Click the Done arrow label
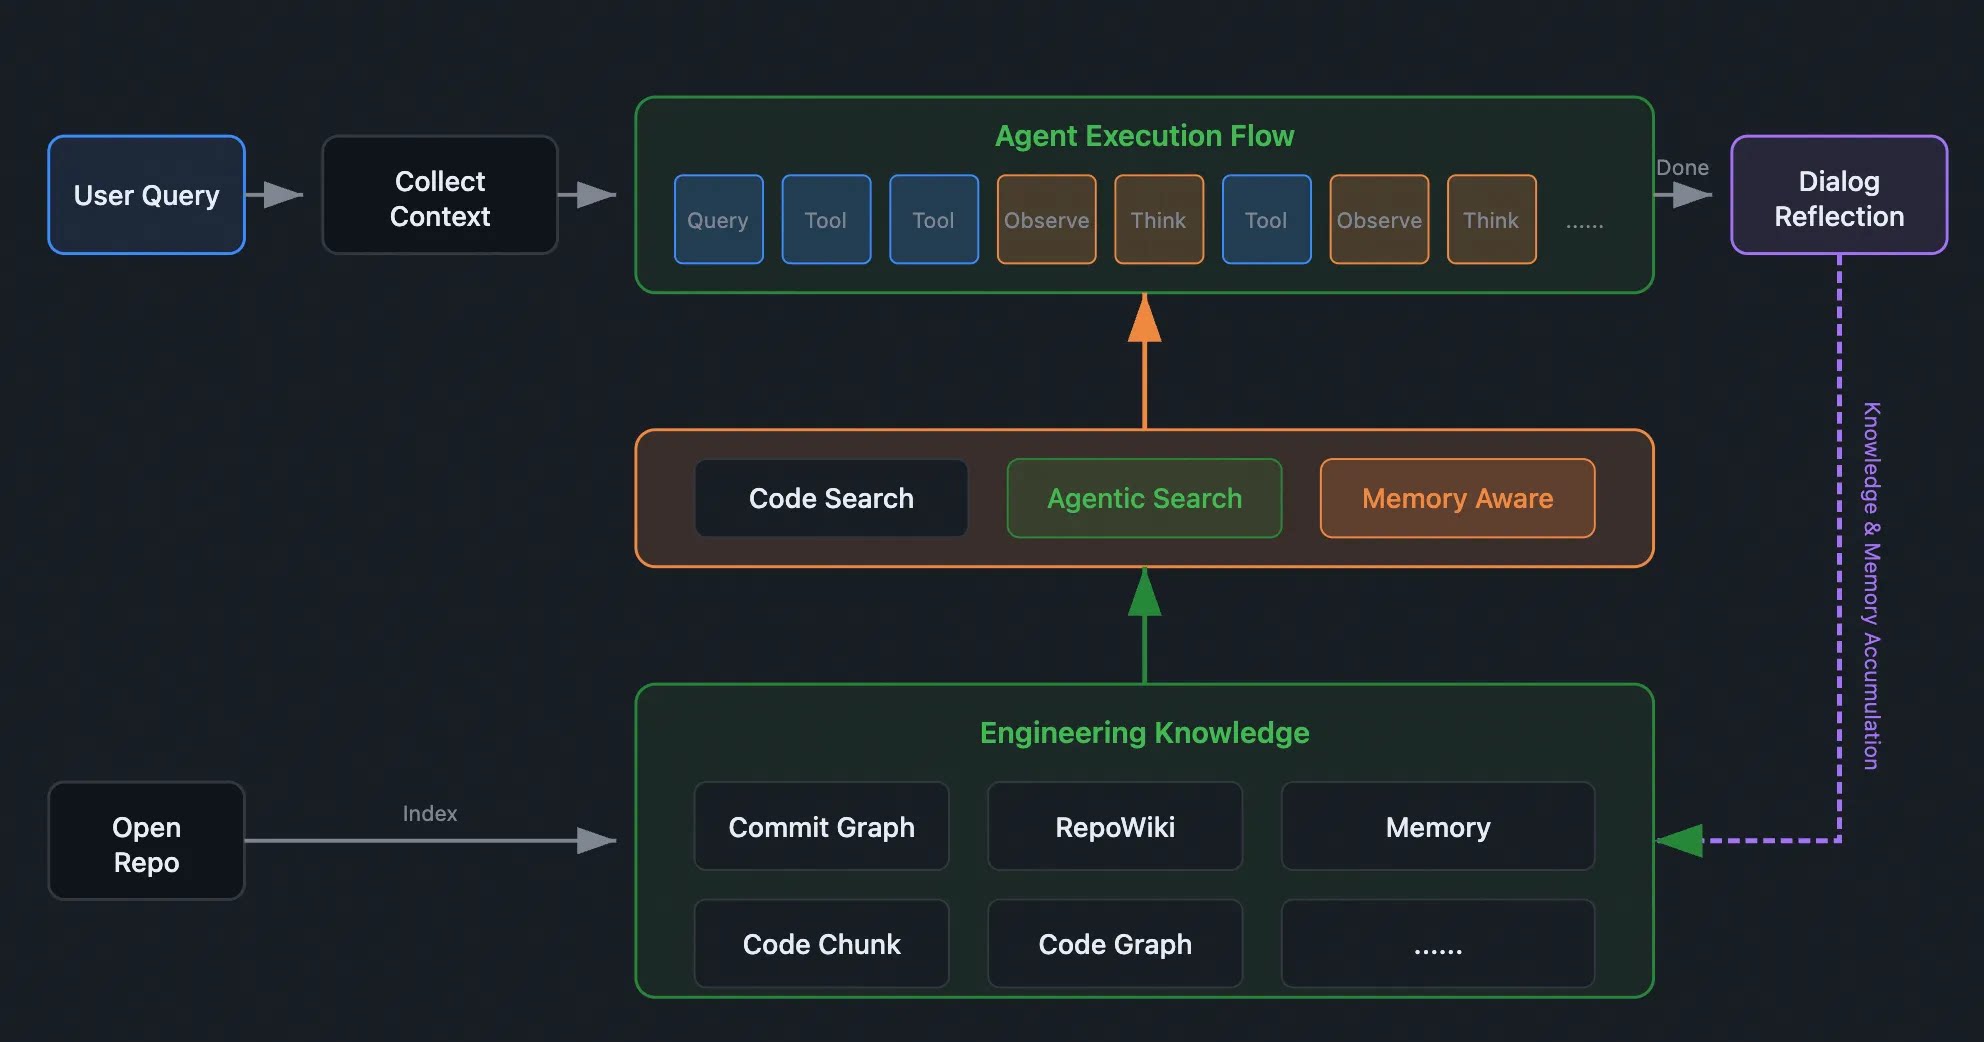 pos(1682,168)
